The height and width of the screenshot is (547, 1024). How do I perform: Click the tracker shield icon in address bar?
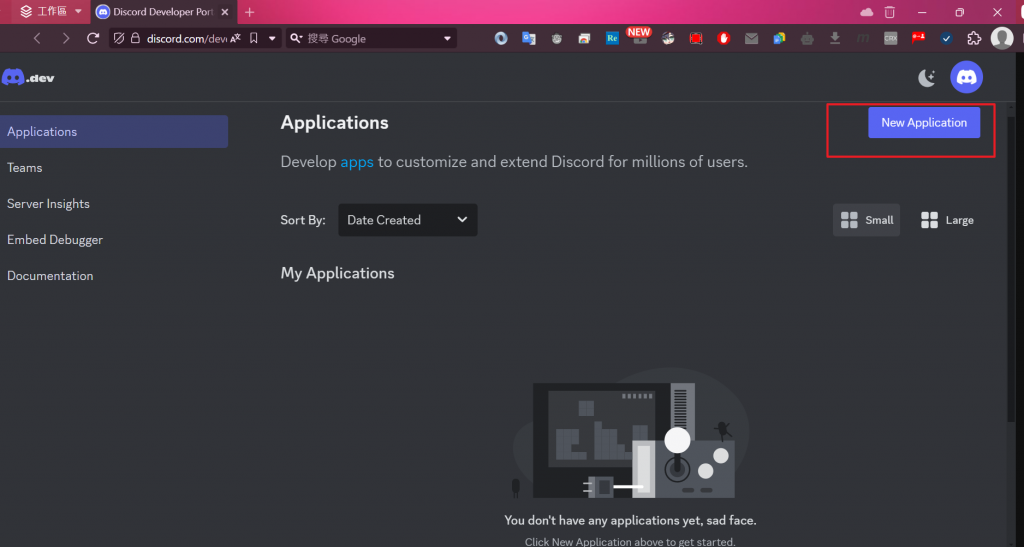(119, 39)
